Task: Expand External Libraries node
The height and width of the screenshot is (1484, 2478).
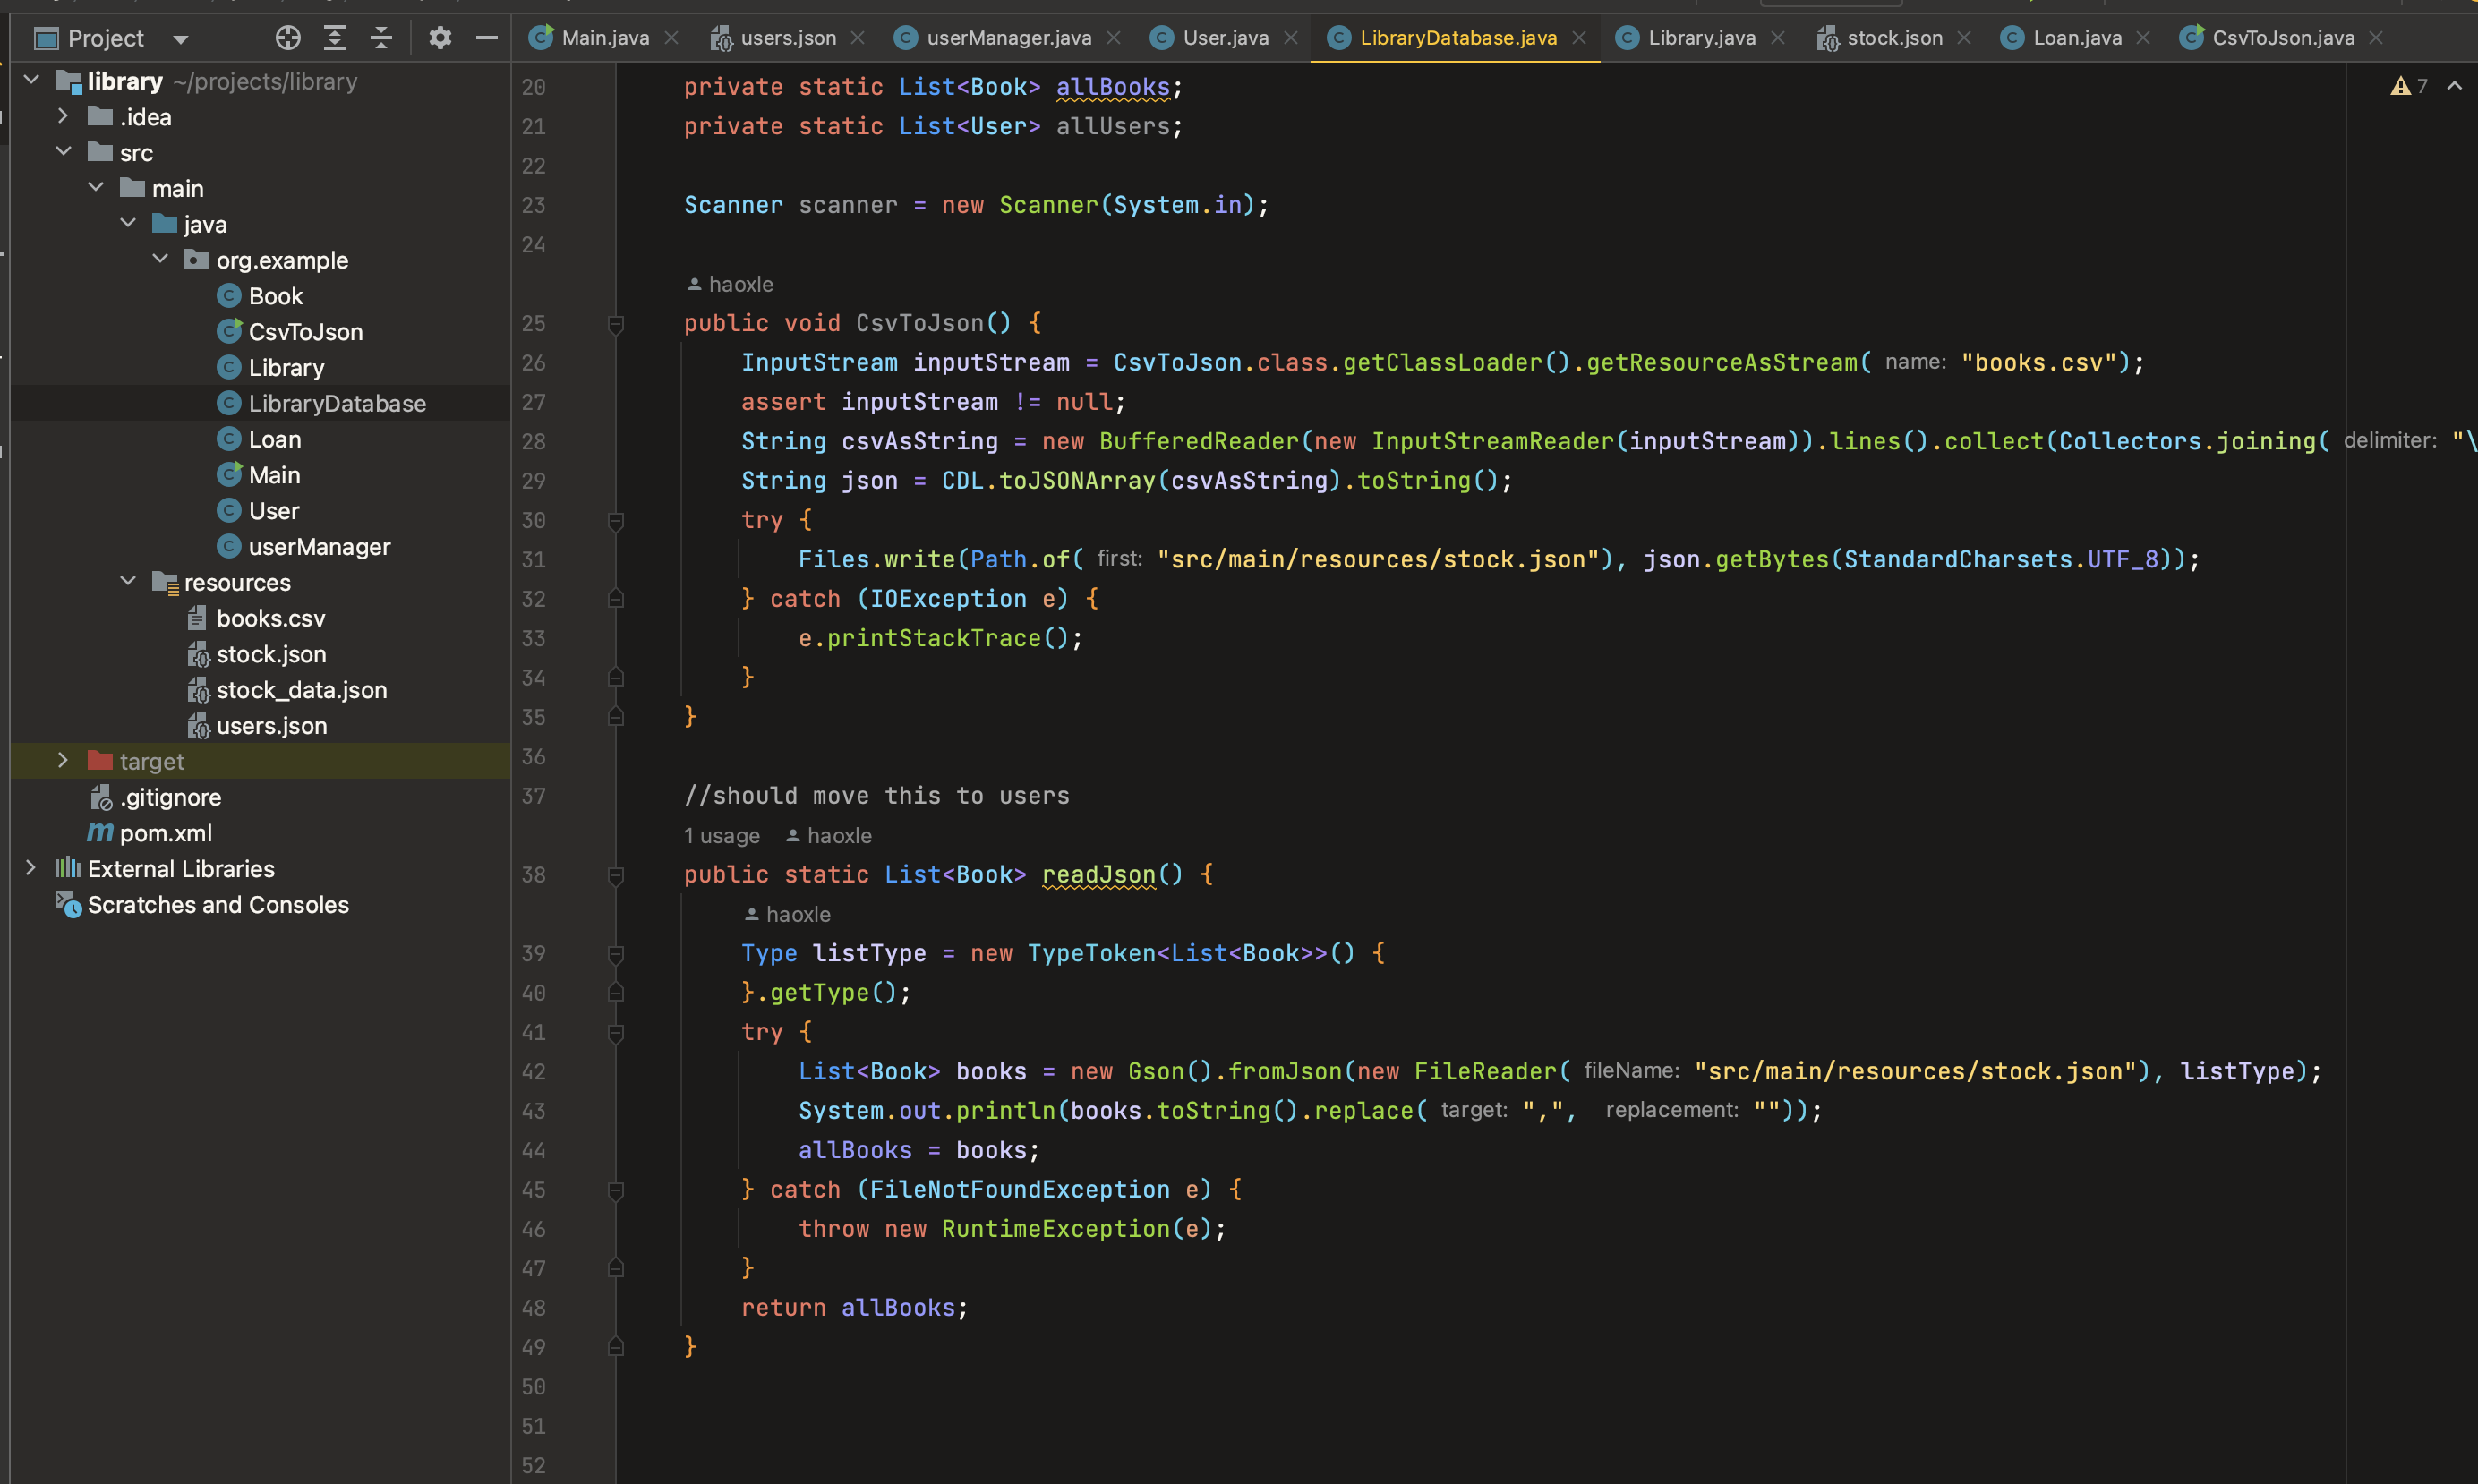Action: 31,868
